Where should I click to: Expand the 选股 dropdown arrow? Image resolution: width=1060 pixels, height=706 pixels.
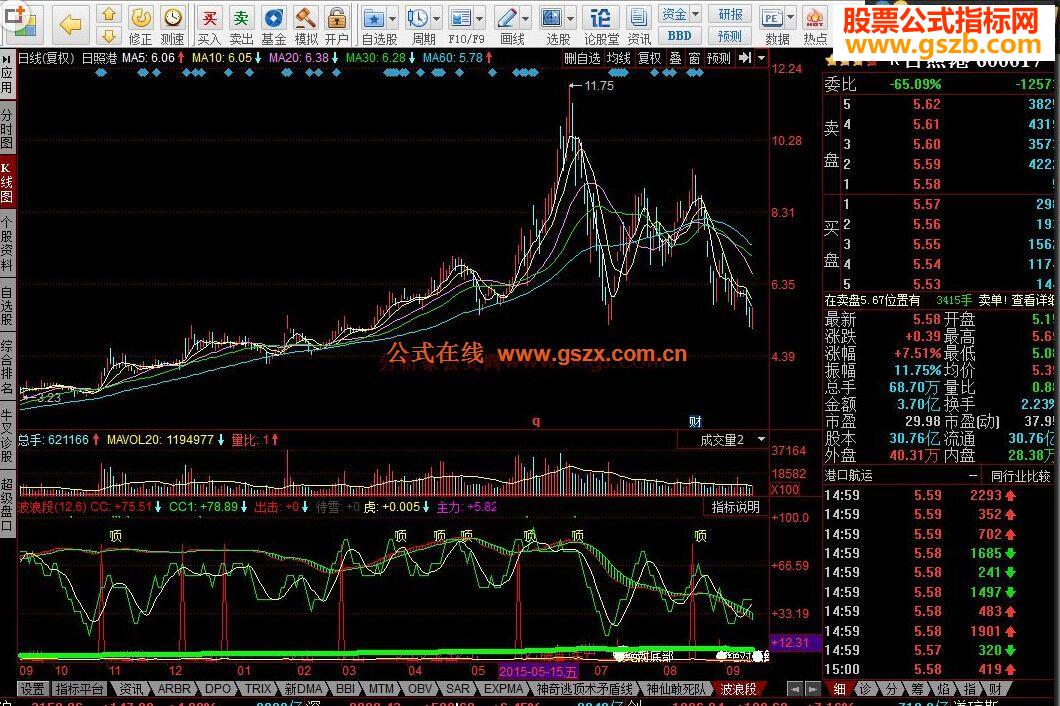[571, 18]
